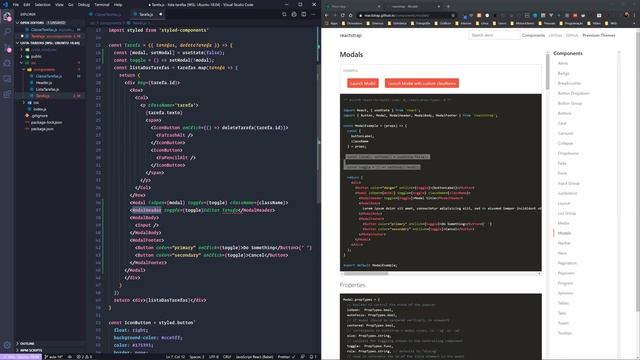
Task: Open the Debug menu in VS Code
Action: (84, 4)
